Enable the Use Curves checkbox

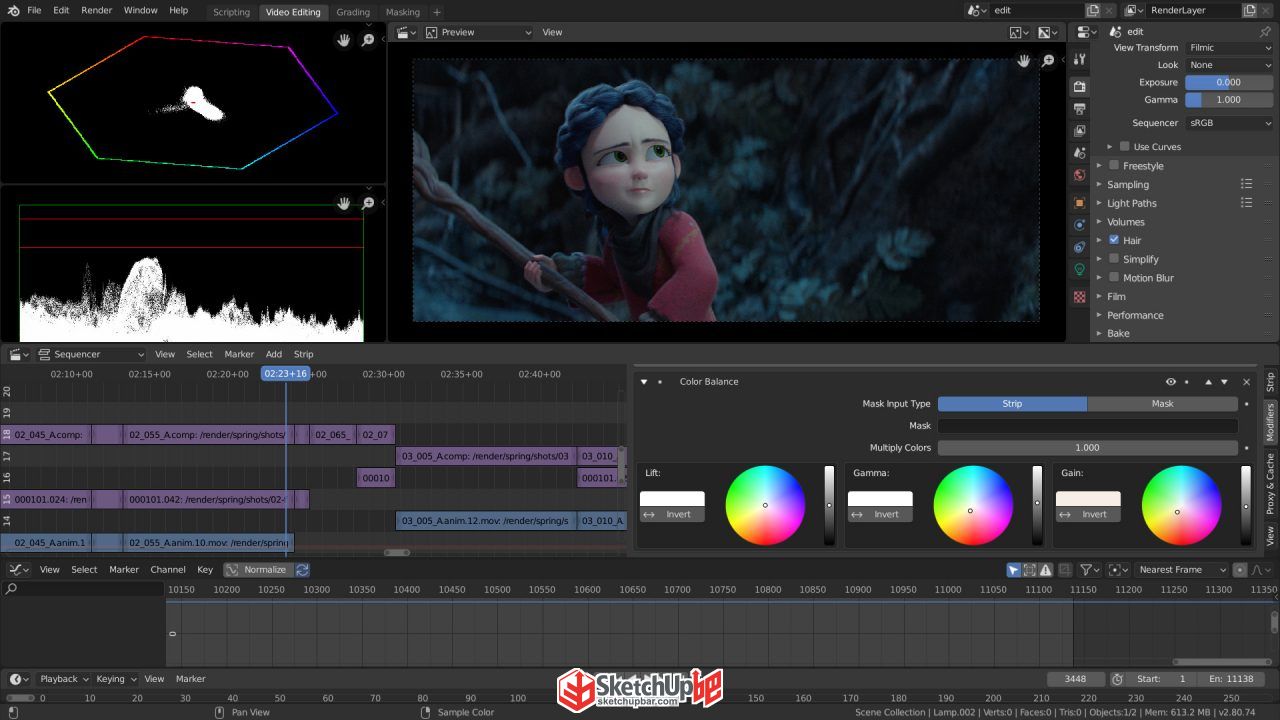[1125, 146]
